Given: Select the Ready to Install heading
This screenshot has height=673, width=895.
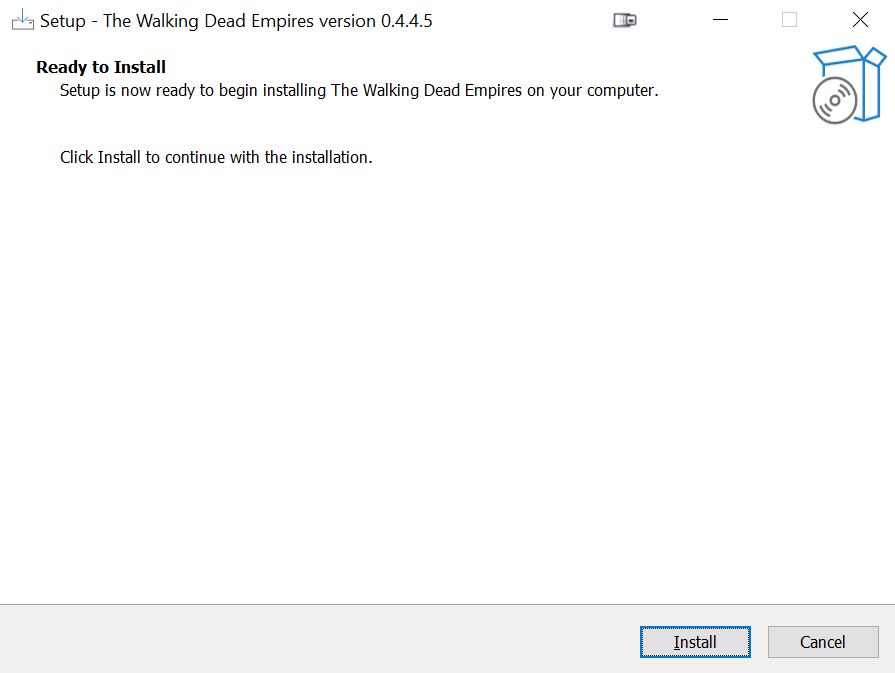Looking at the screenshot, I should (101, 67).
